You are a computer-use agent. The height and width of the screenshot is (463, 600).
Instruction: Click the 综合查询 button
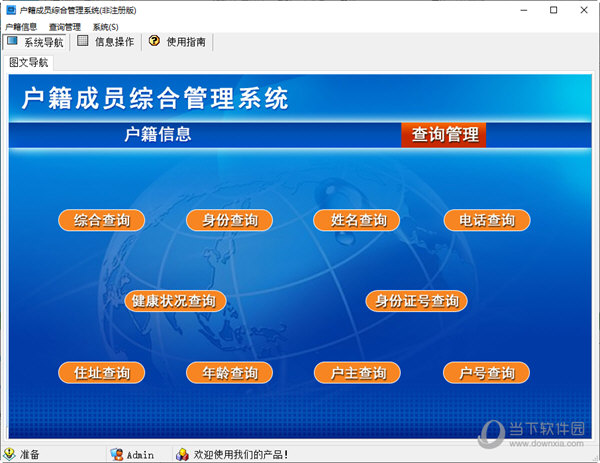coord(101,220)
